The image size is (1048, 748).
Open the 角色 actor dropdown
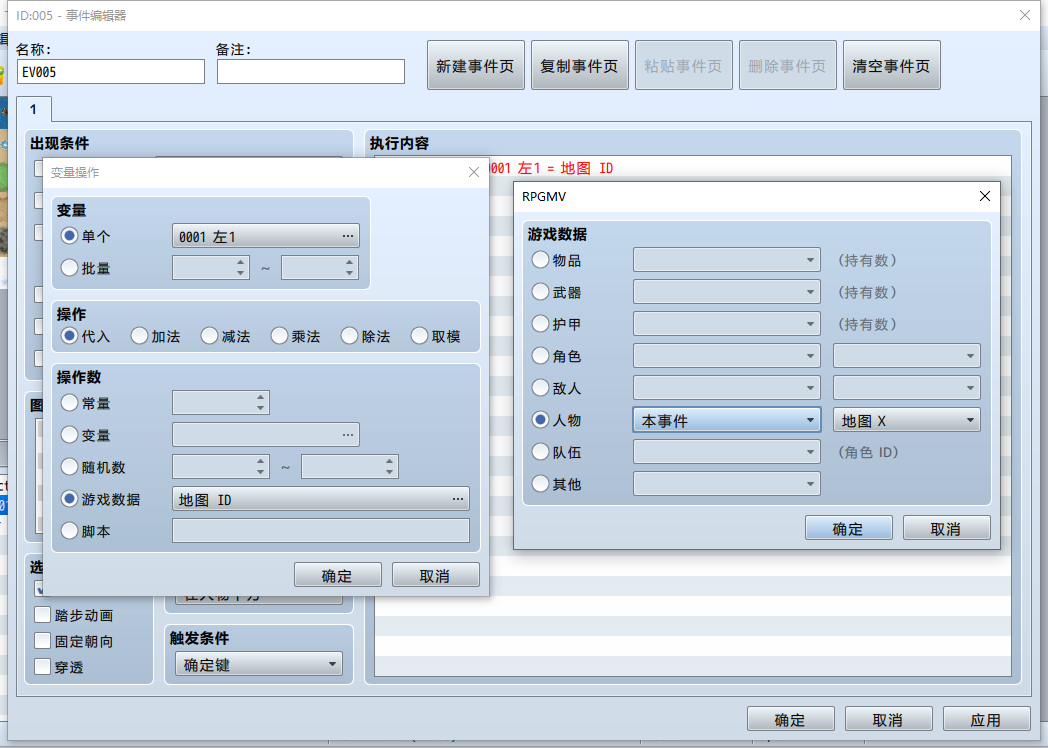click(x=727, y=356)
